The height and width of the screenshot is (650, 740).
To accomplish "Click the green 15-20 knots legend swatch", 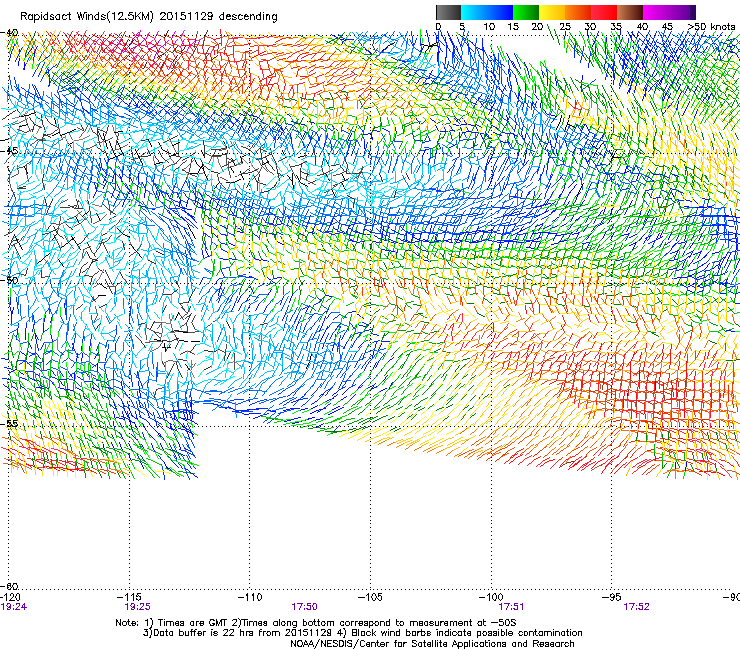I will click(526, 12).
